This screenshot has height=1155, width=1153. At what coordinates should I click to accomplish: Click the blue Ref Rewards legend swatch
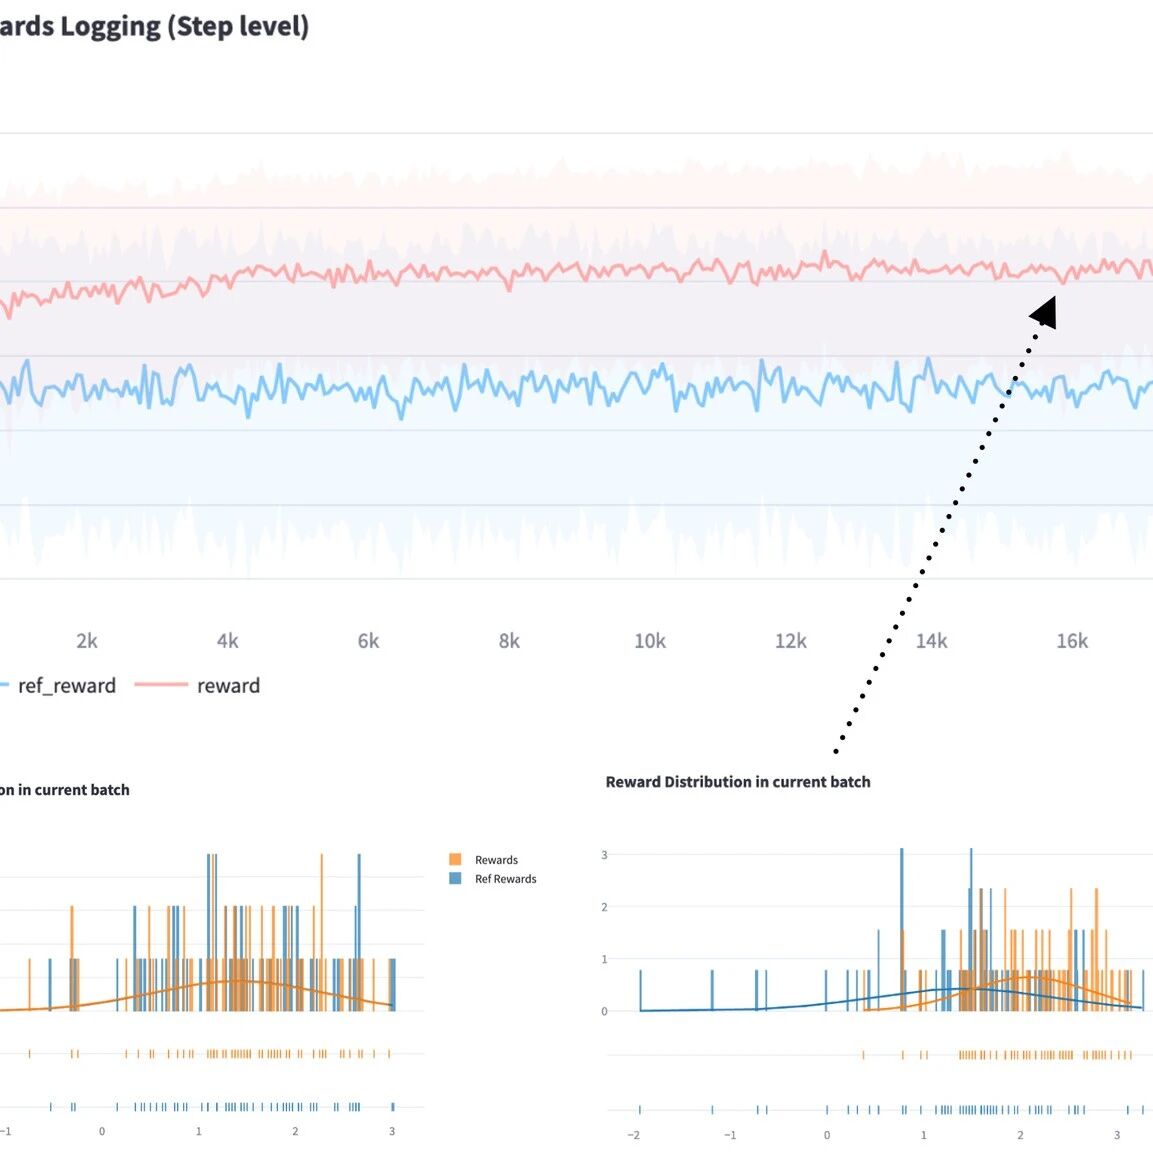pyautogui.click(x=455, y=878)
